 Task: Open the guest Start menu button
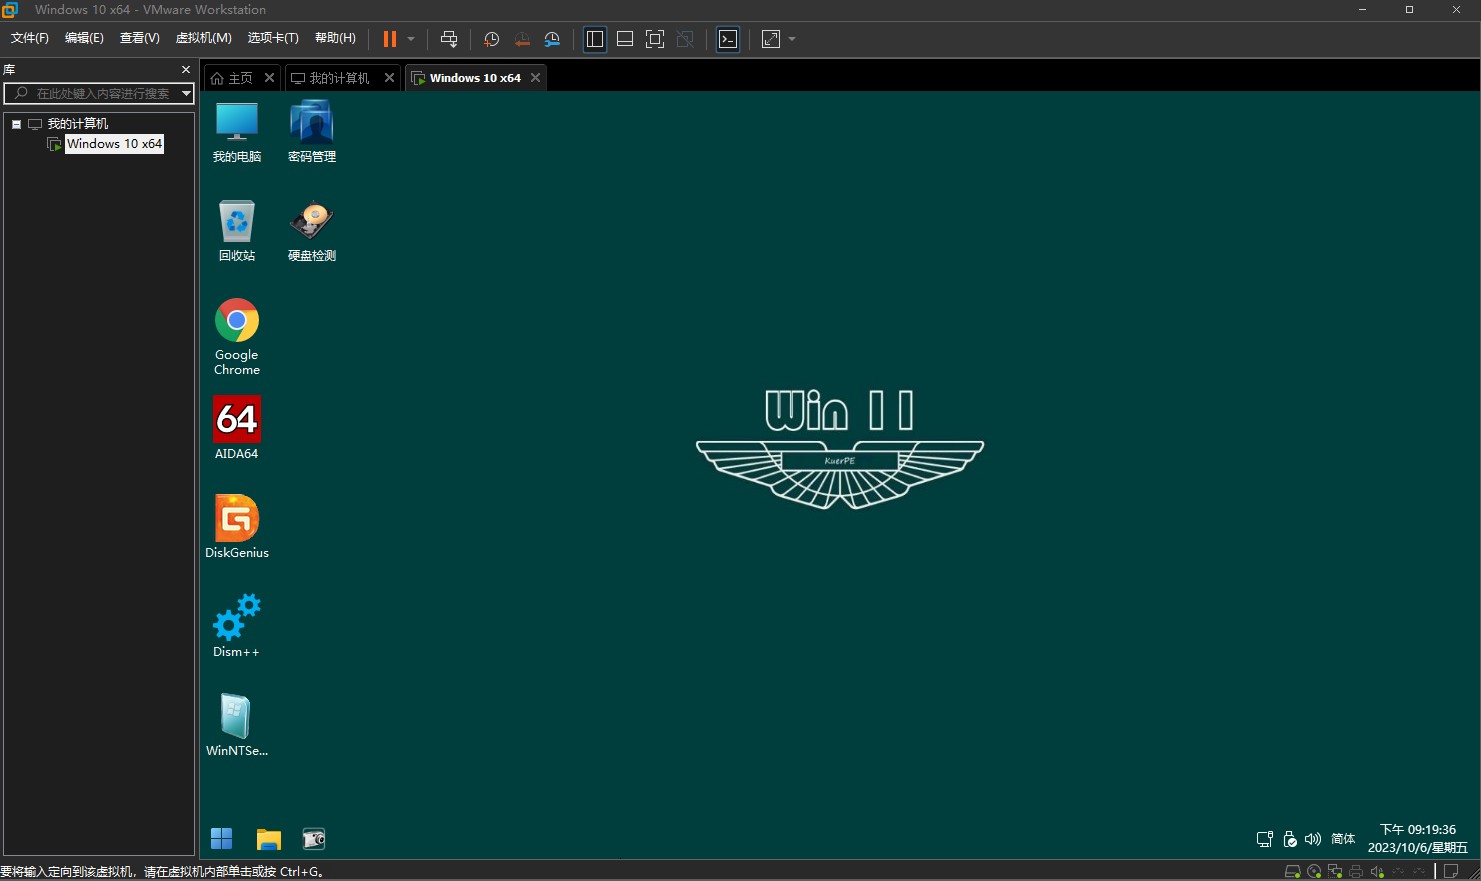[222, 838]
